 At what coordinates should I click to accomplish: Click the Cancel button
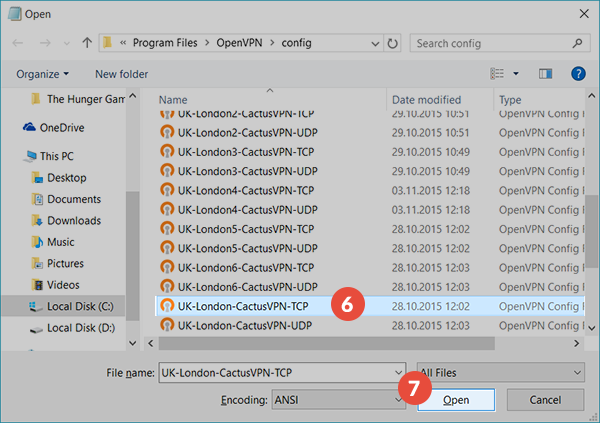pyautogui.click(x=545, y=400)
